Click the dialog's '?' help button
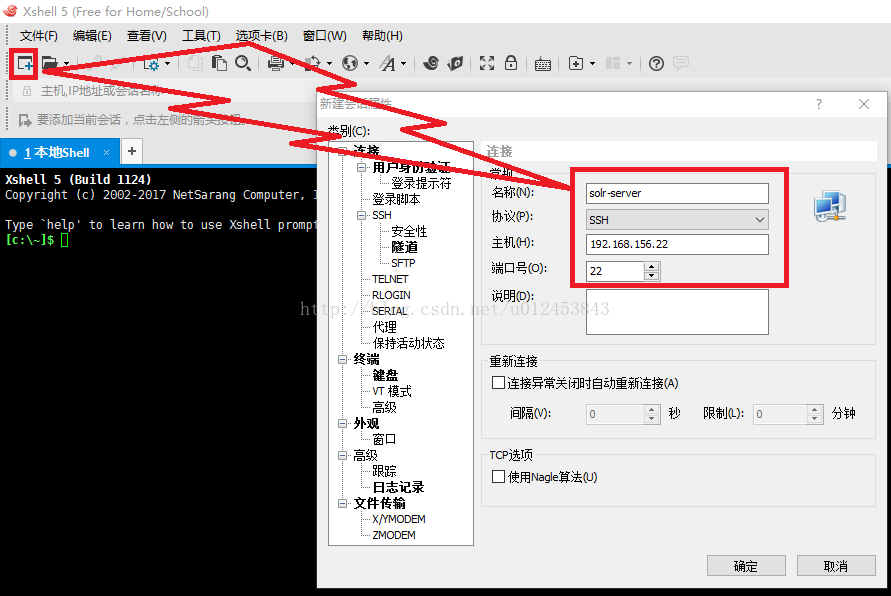Image resolution: width=891 pixels, height=596 pixels. point(819,104)
